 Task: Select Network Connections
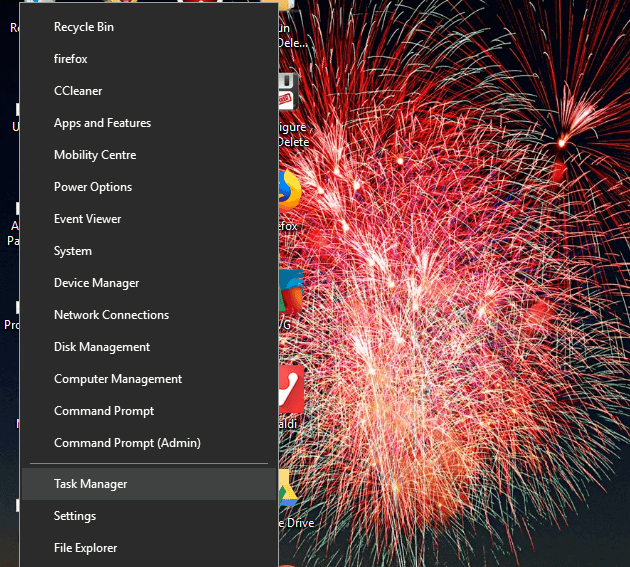click(x=149, y=315)
